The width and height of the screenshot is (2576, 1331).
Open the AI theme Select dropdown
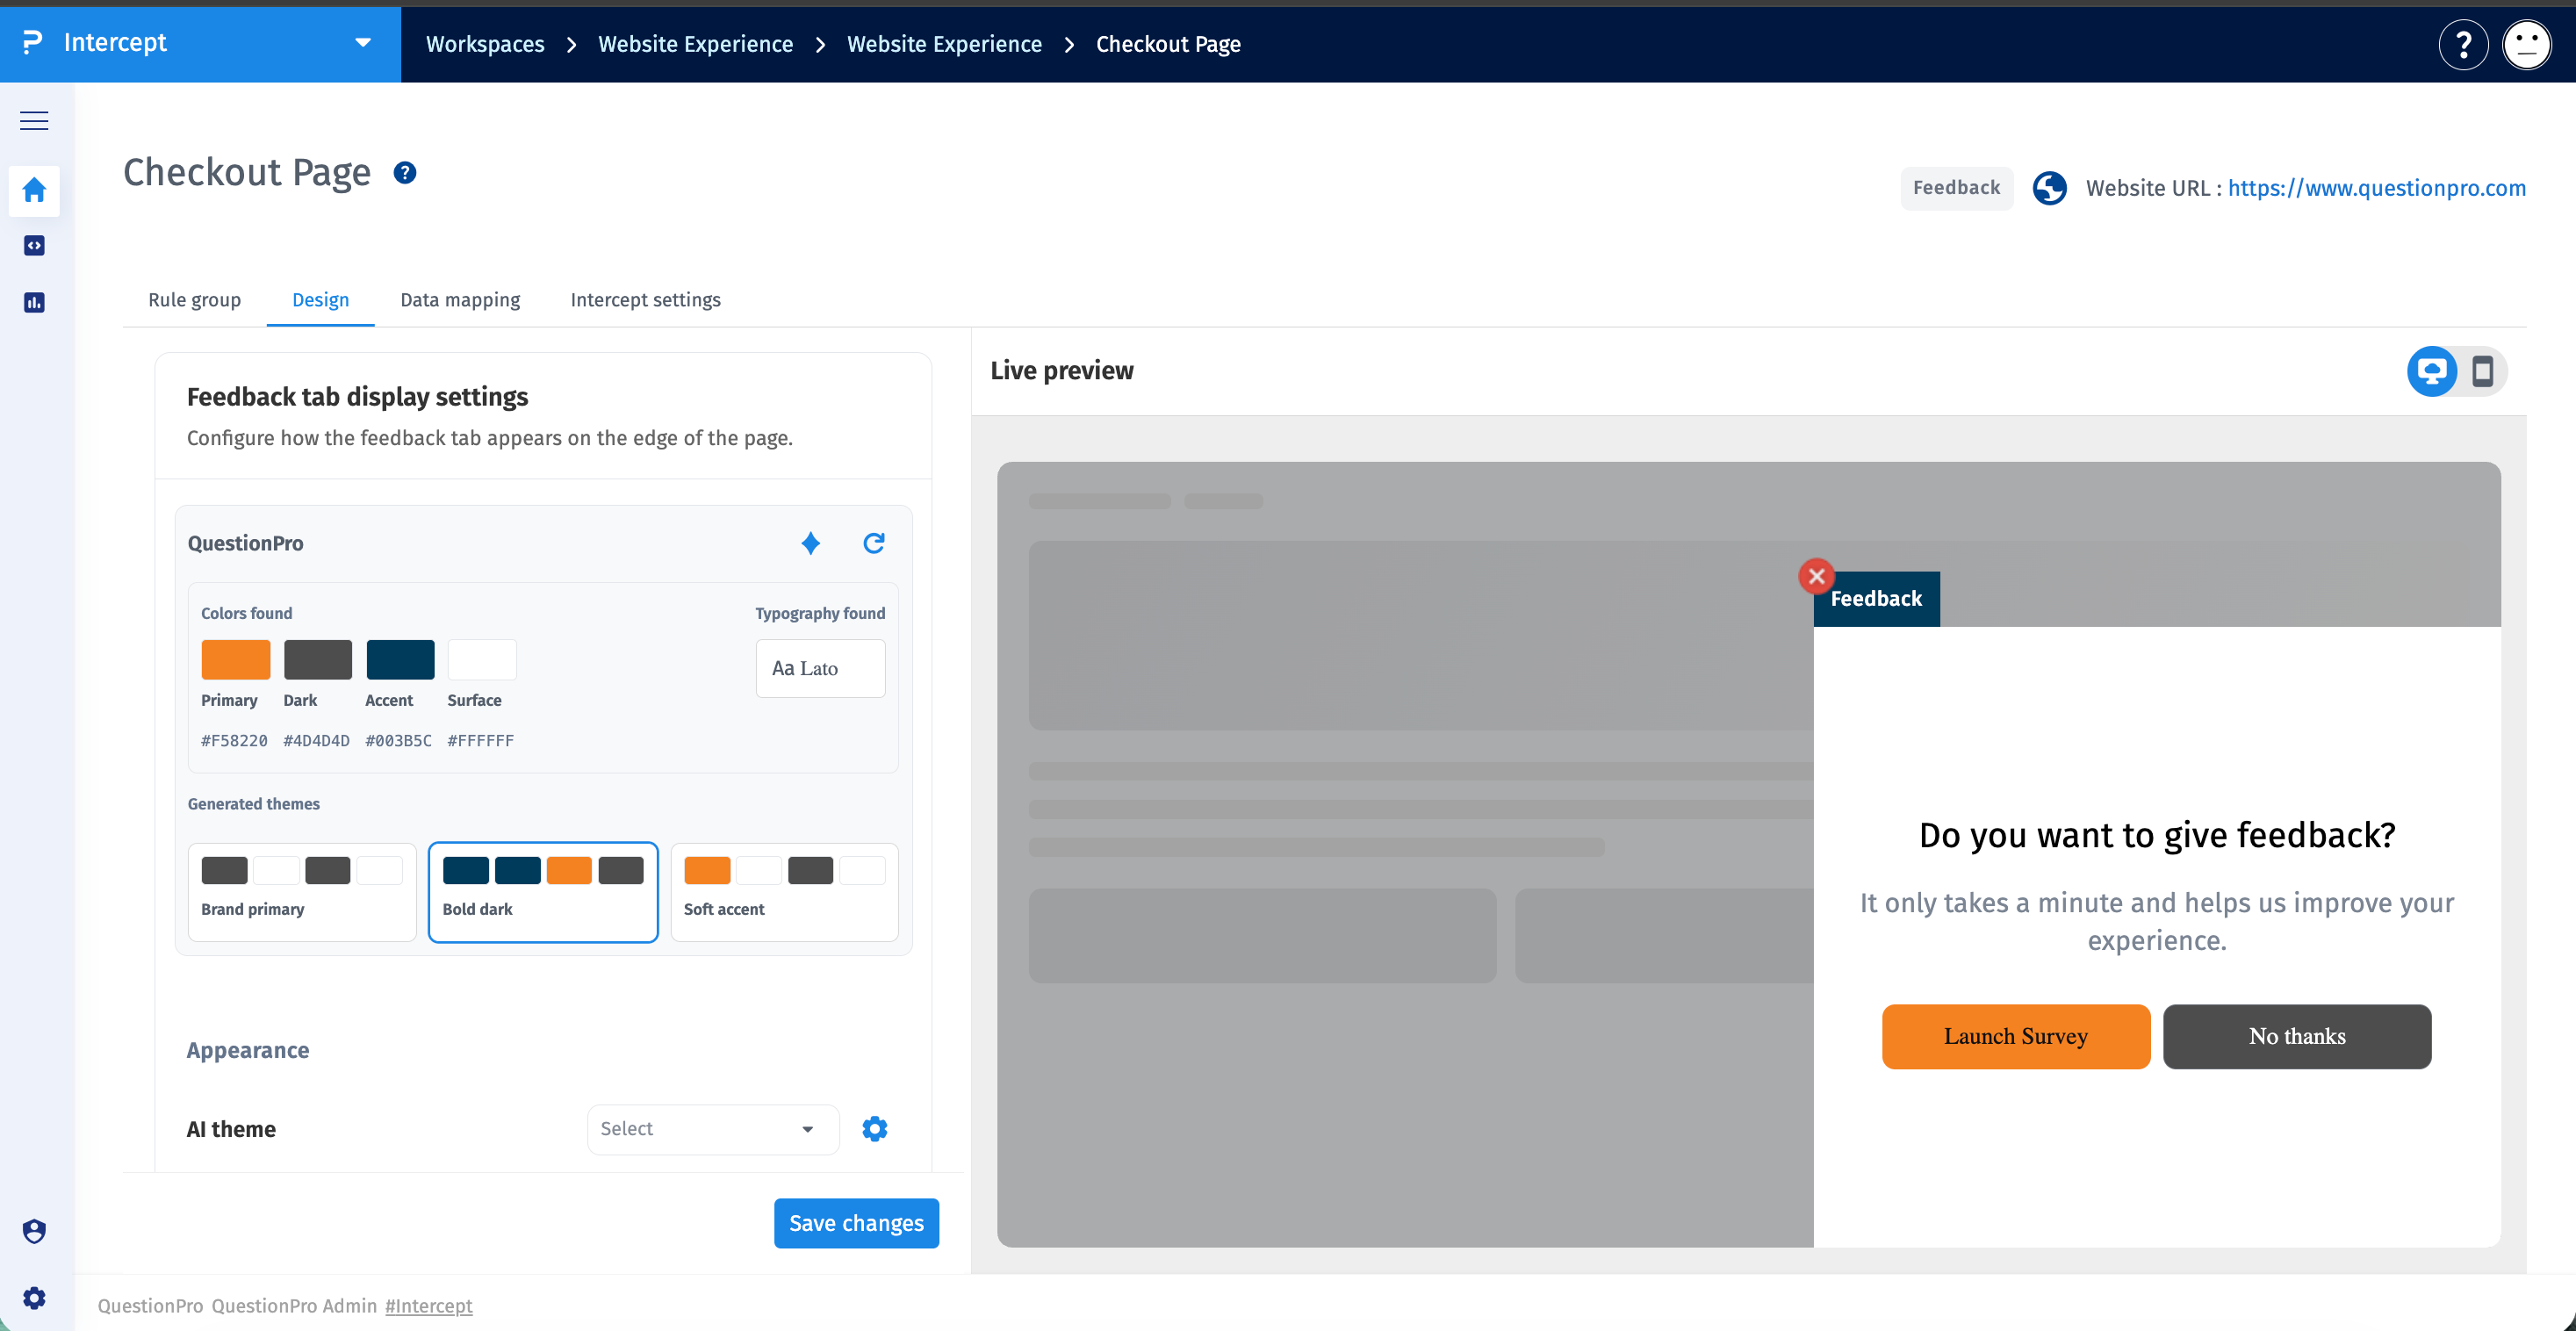713,1129
